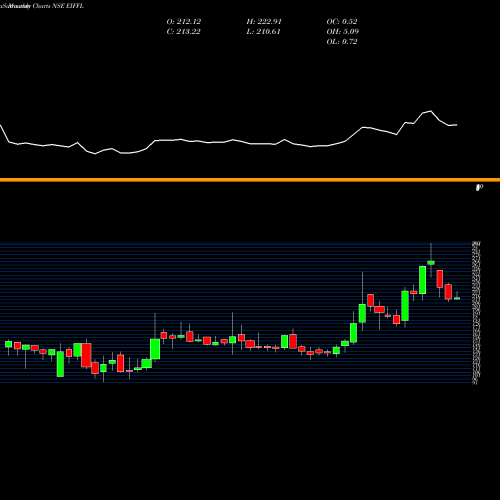Click the 'OL: 0.72' reading
Screen dimensions: 500x500
click(342, 41)
